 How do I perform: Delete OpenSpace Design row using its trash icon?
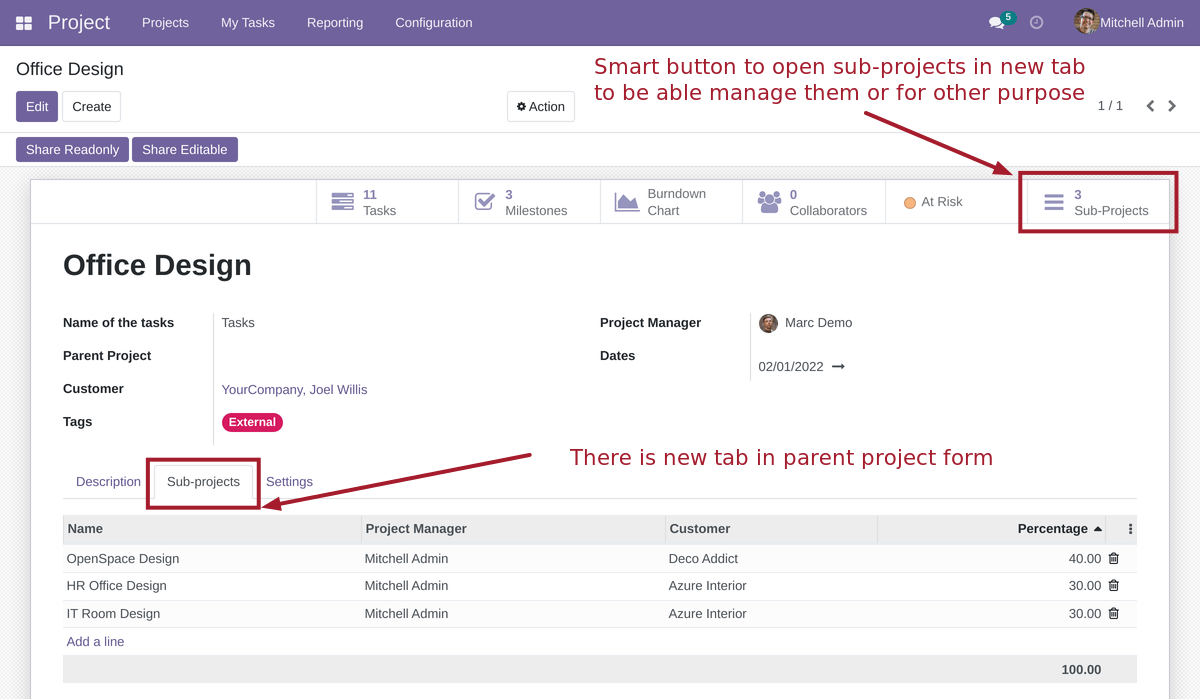coord(1113,558)
